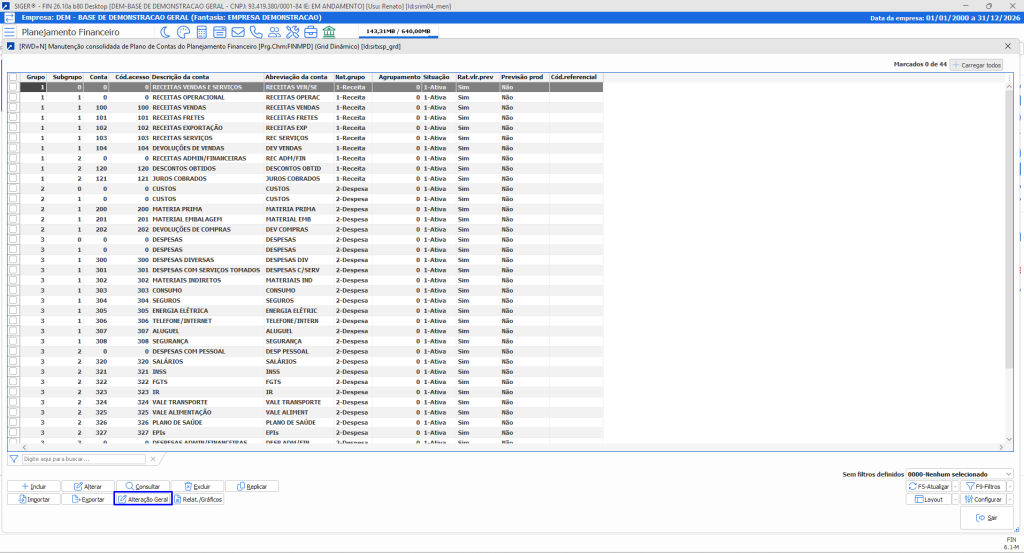1024x553 pixels.
Task: Open Relat./Gráficos reports button
Action: click(199, 499)
